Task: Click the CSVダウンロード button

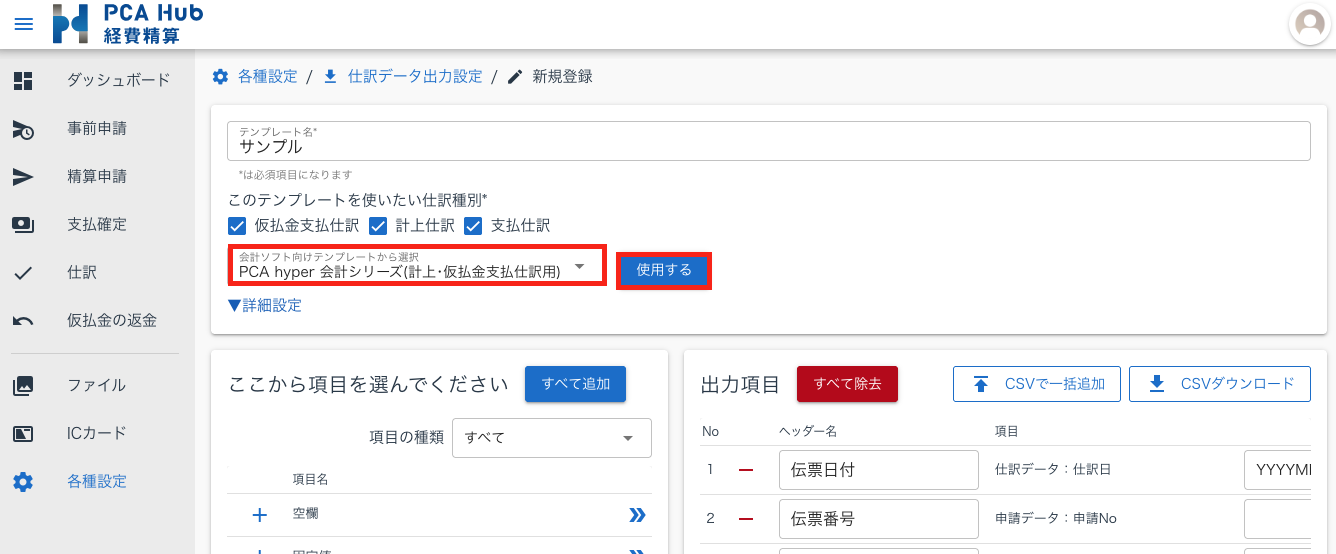Action: (1220, 384)
